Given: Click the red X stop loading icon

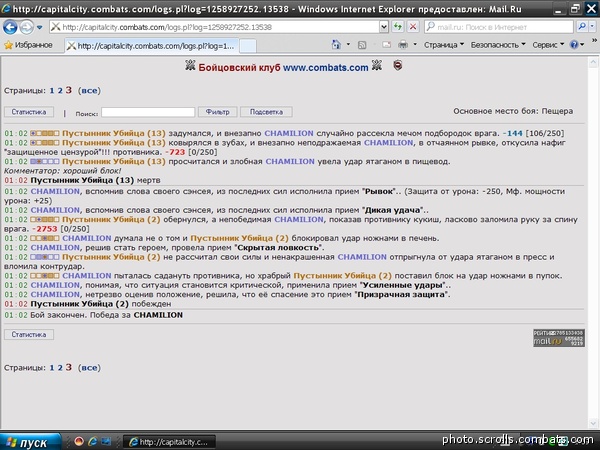Looking at the screenshot, I should coord(413,27).
